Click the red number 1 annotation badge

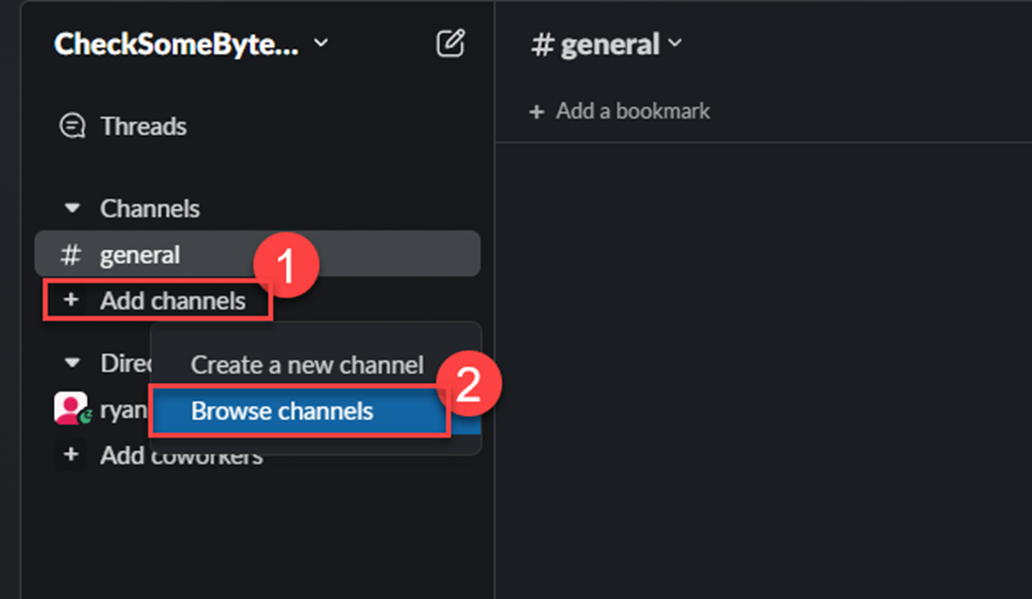[285, 267]
